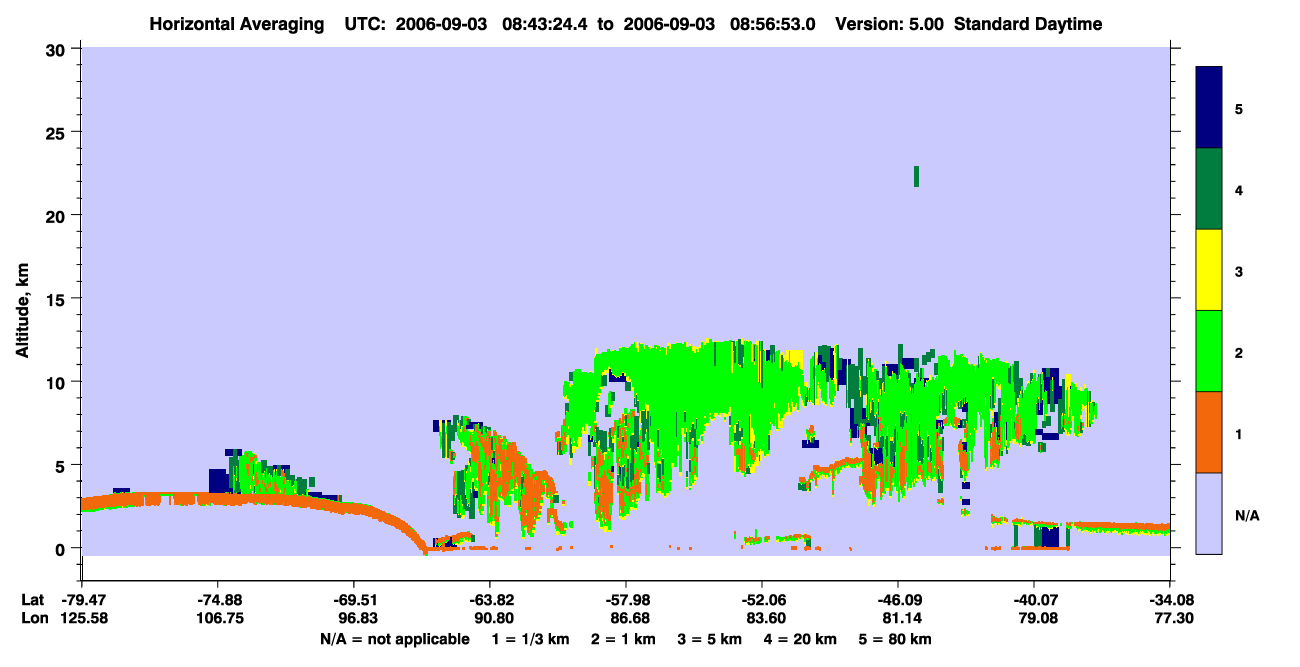Screen dimensions: 1300x667
Task: Click the legend text '2 = 1 km'
Action: coord(623,639)
